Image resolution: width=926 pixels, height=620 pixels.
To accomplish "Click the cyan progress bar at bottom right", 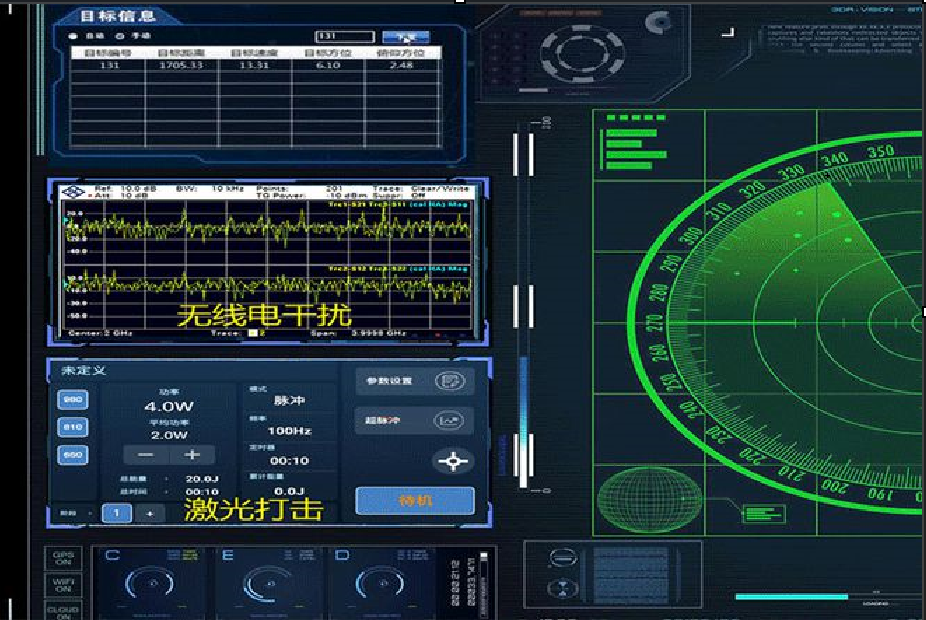I will coord(791,597).
